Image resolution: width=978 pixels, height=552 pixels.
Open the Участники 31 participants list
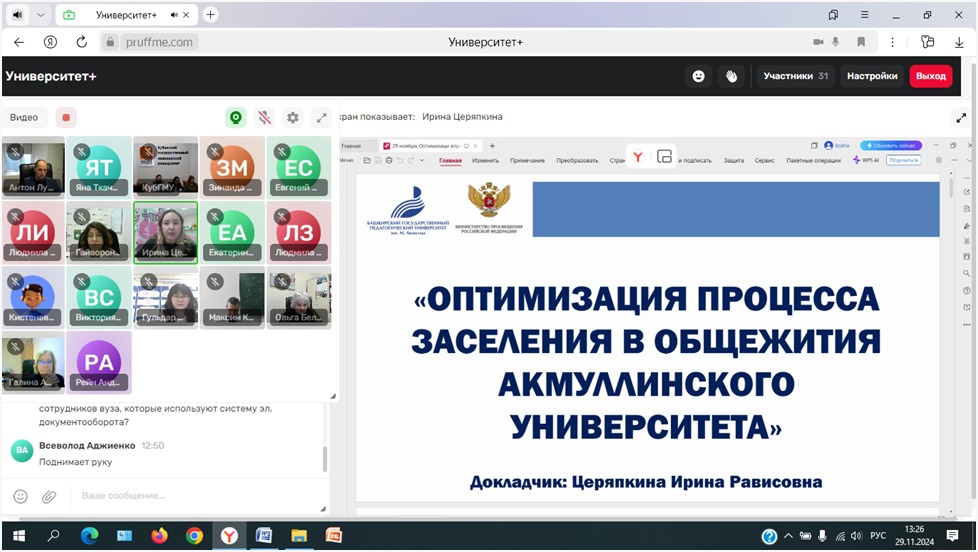tap(795, 76)
